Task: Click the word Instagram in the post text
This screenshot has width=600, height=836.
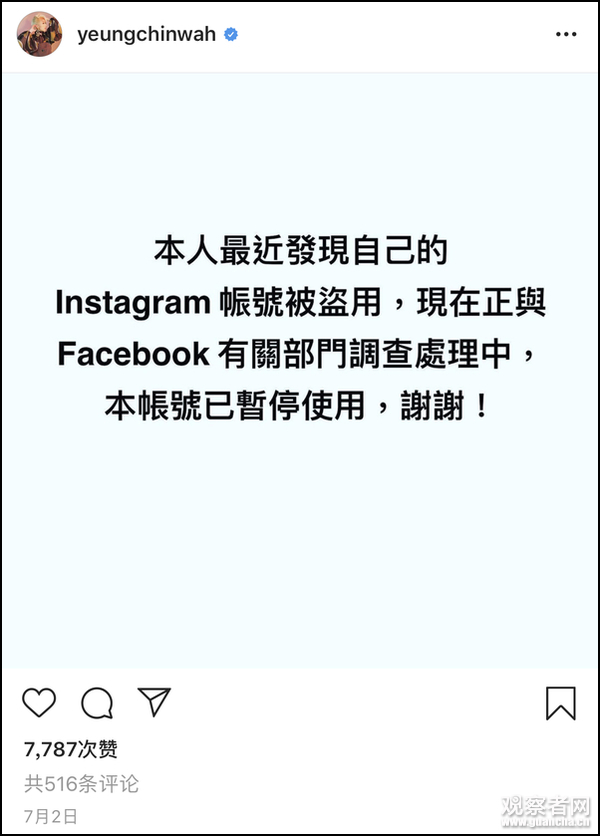Action: 133,303
